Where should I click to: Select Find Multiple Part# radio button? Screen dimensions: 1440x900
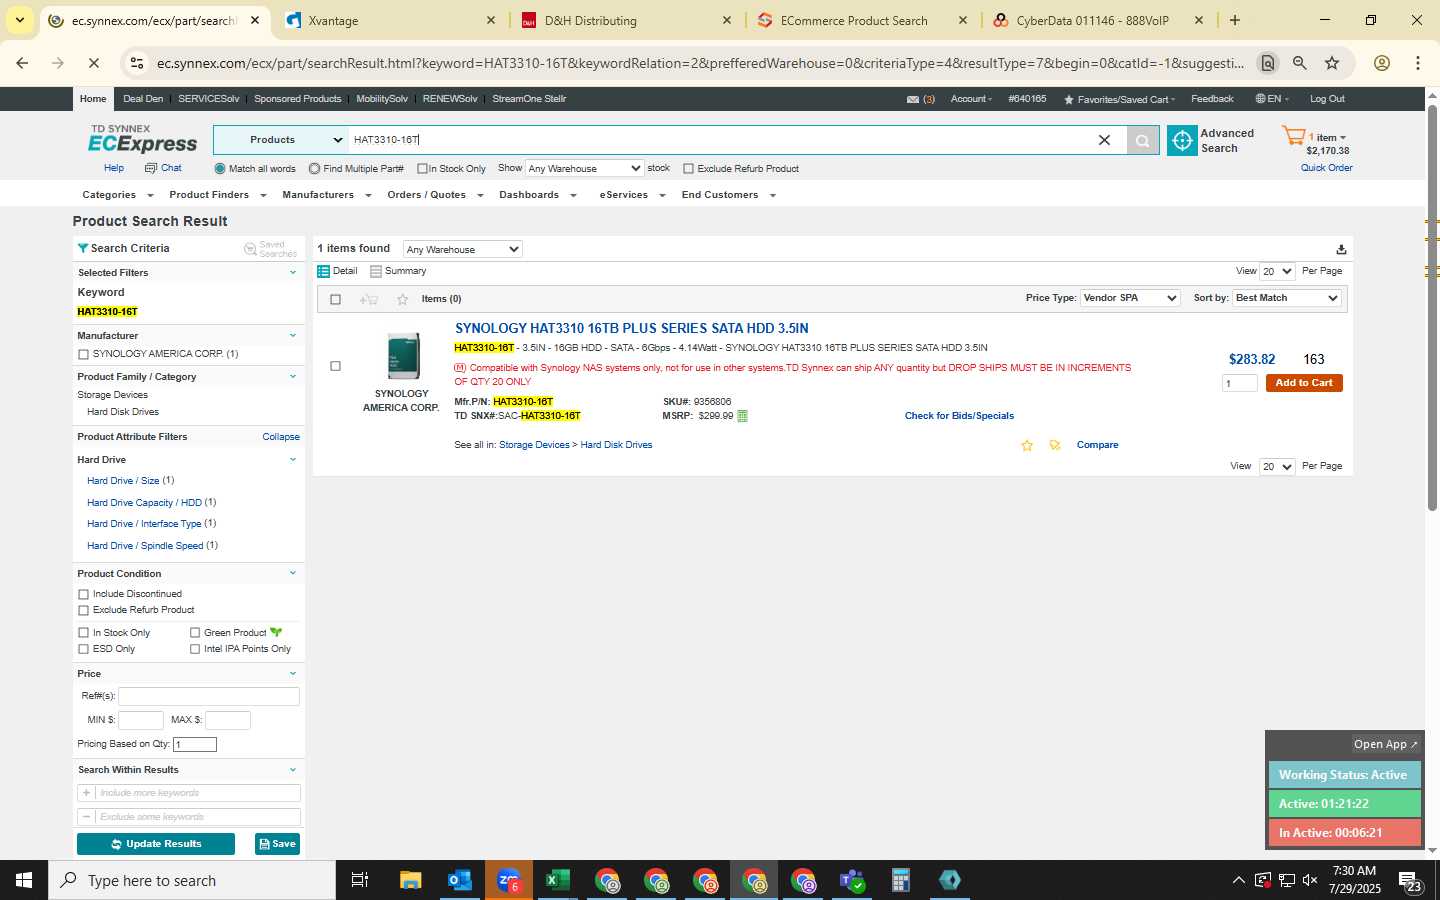coord(314,169)
